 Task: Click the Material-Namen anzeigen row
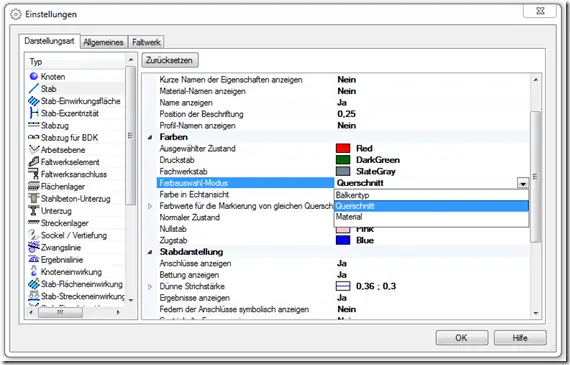pyautogui.click(x=342, y=91)
